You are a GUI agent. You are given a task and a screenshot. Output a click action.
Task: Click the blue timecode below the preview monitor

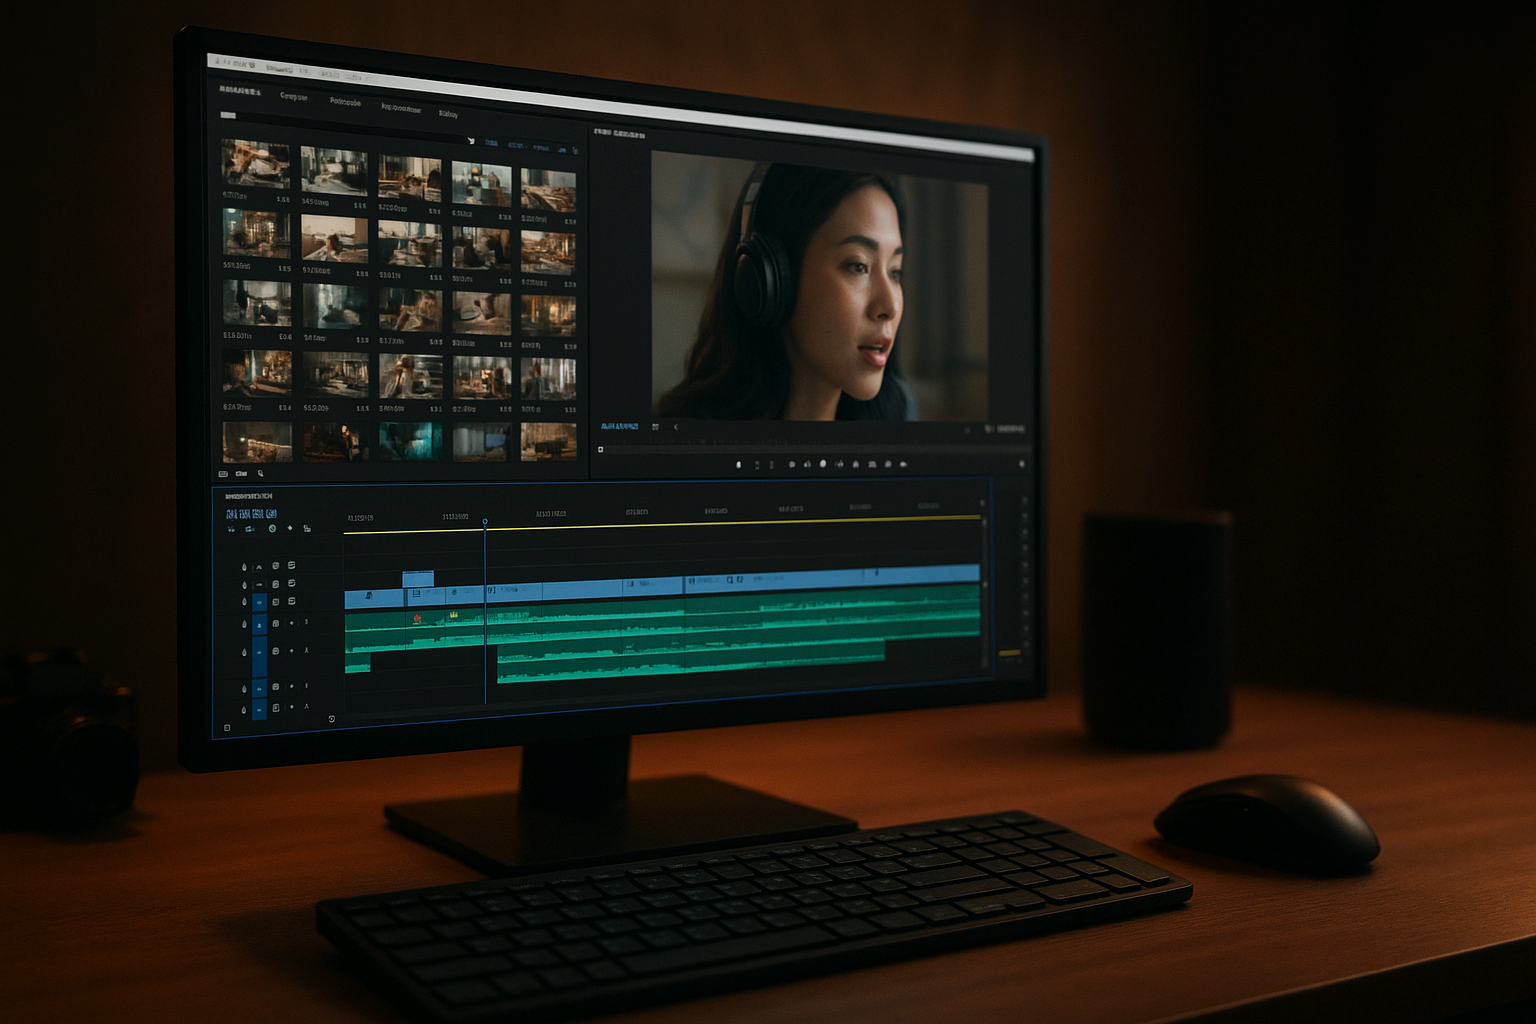pyautogui.click(x=619, y=427)
